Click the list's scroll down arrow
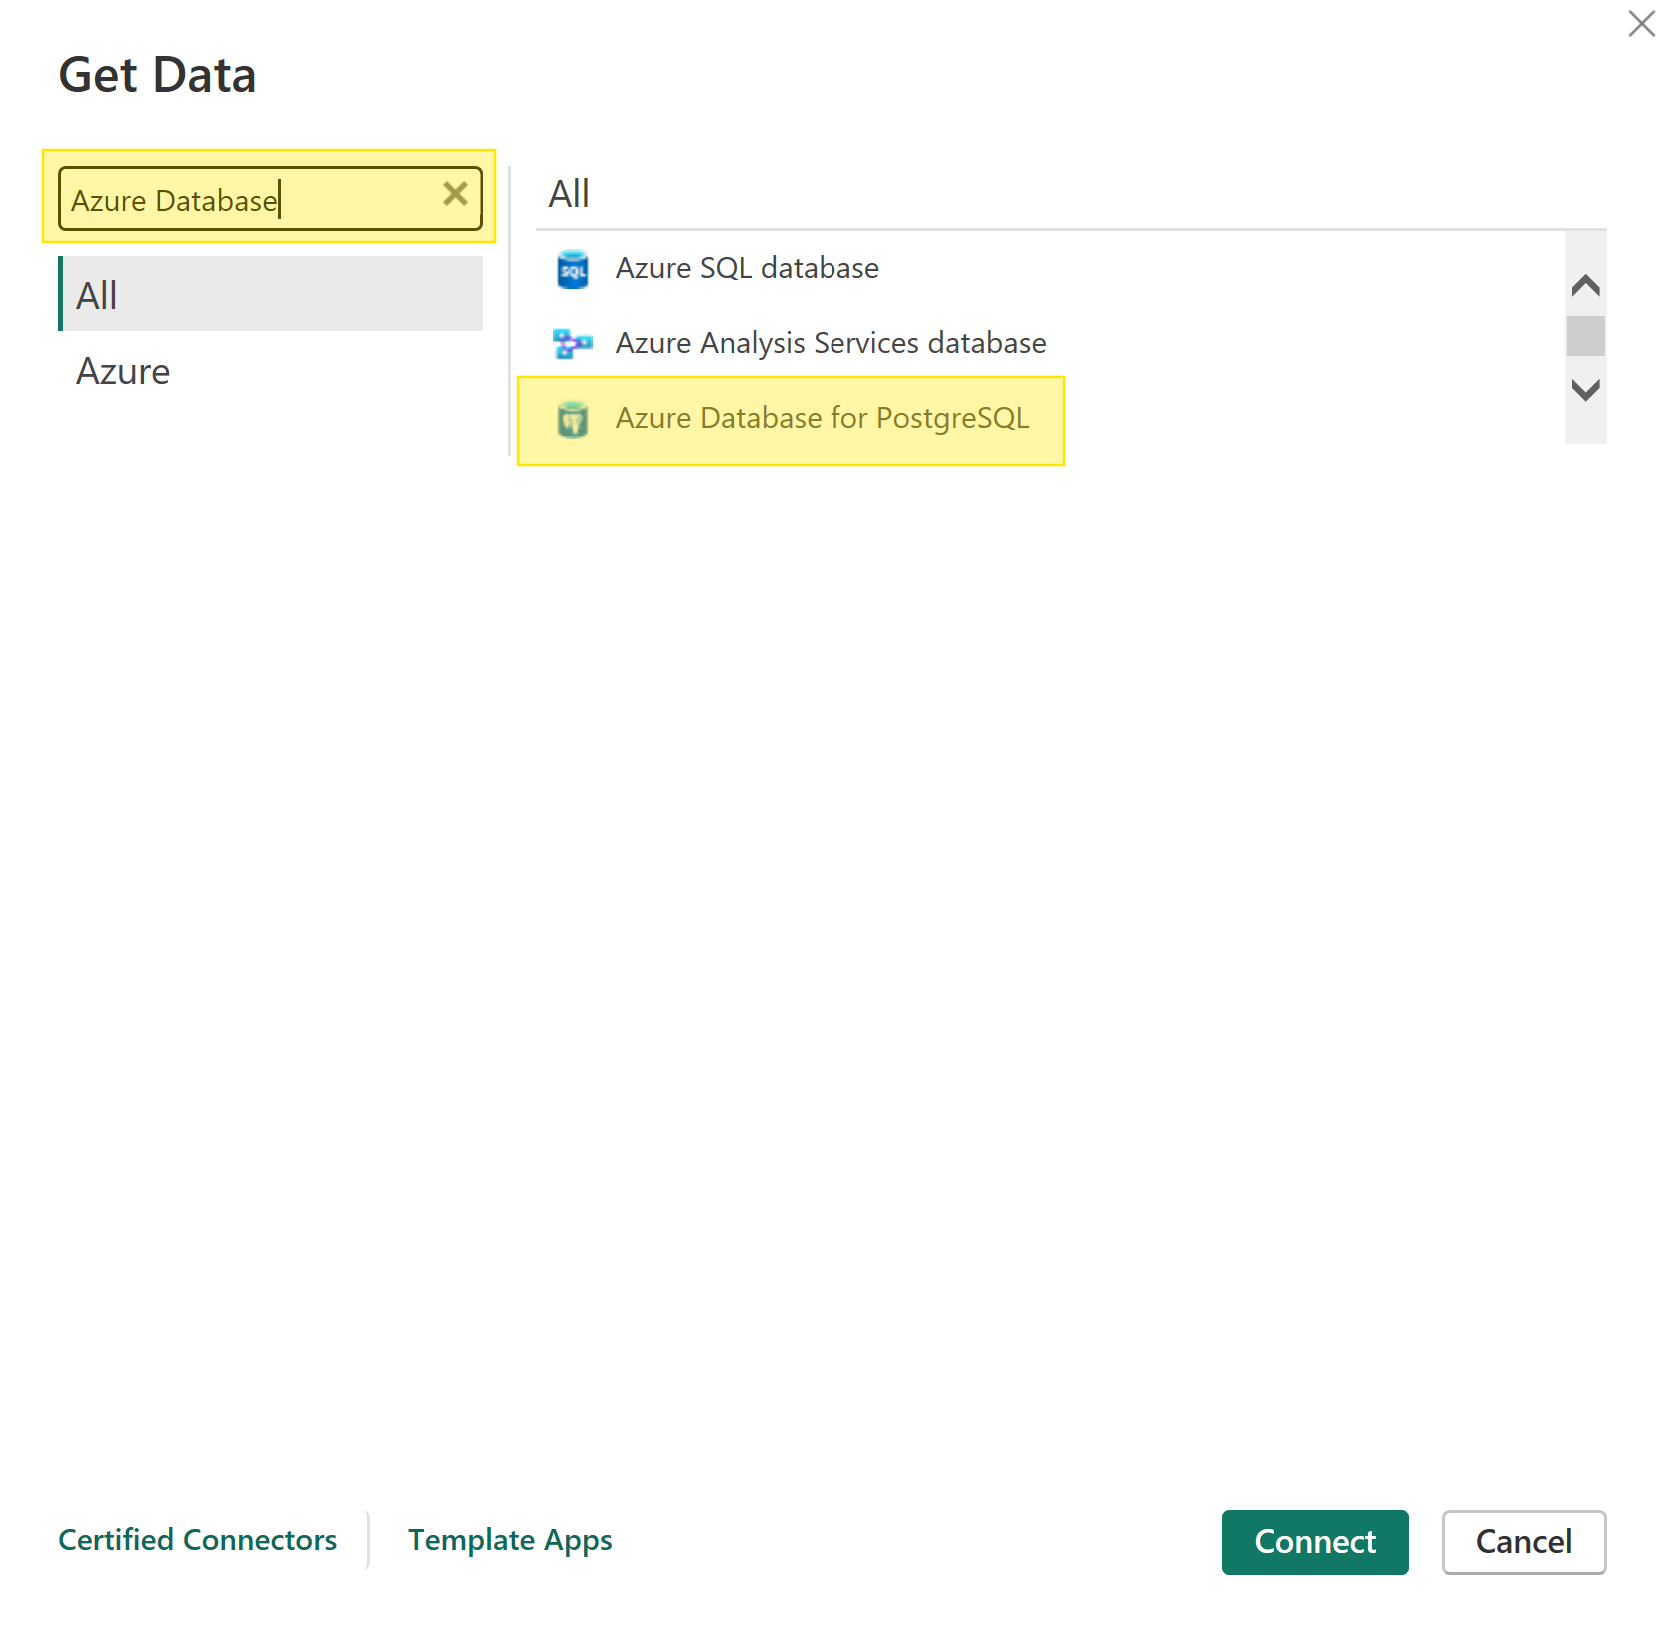 (x=1585, y=390)
